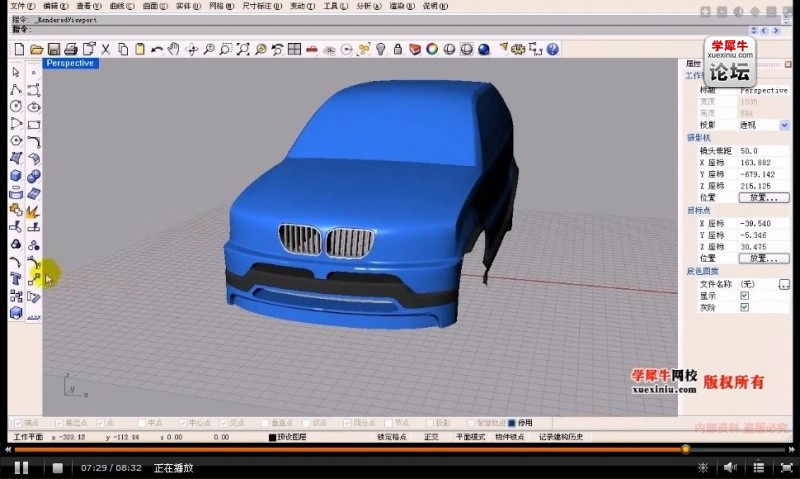Toggle the 中点 (Mid) osnap checkbox

(x=142, y=423)
